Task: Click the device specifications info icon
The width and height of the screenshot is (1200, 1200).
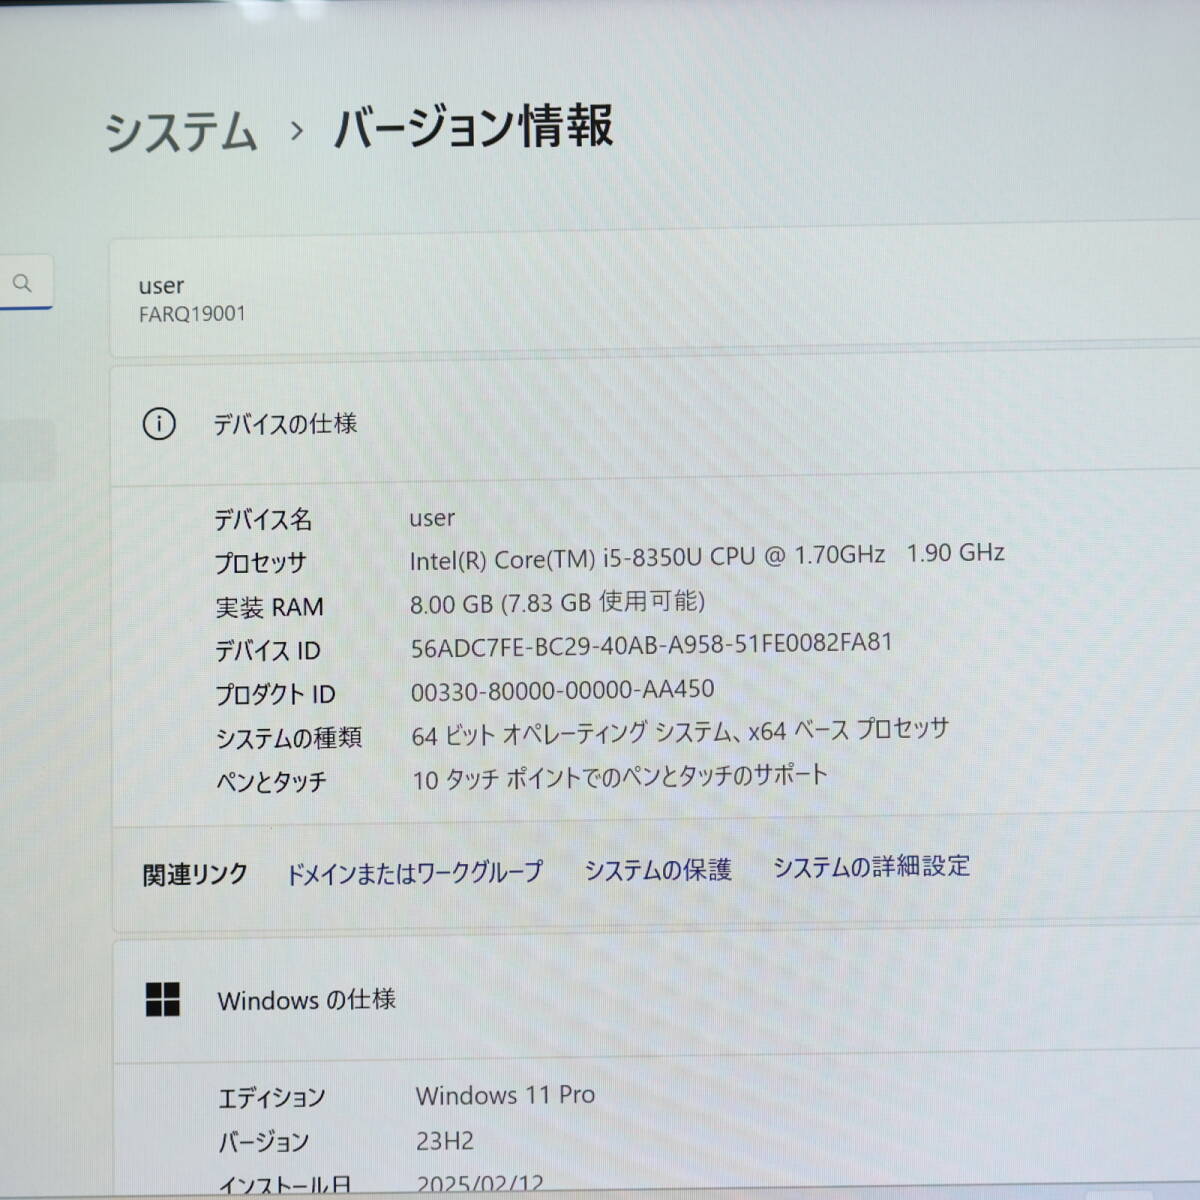Action: (x=159, y=424)
